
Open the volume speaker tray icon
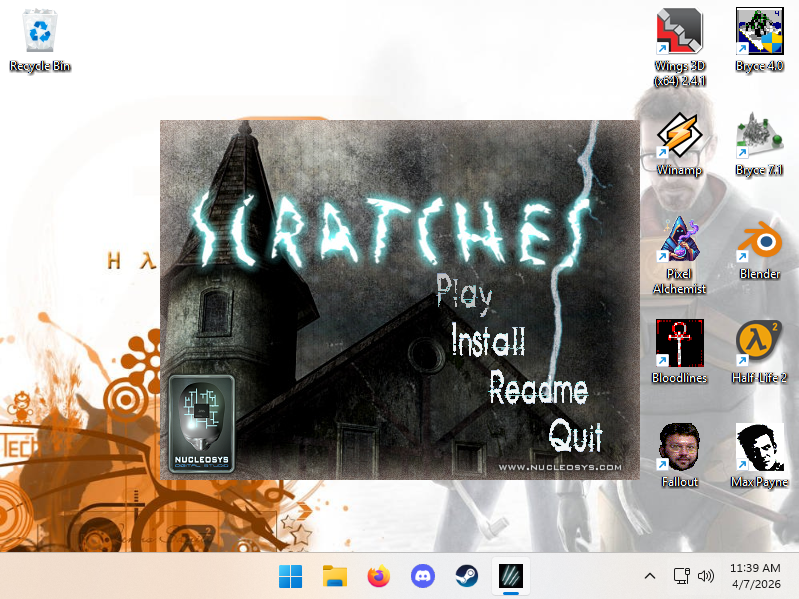pos(706,576)
